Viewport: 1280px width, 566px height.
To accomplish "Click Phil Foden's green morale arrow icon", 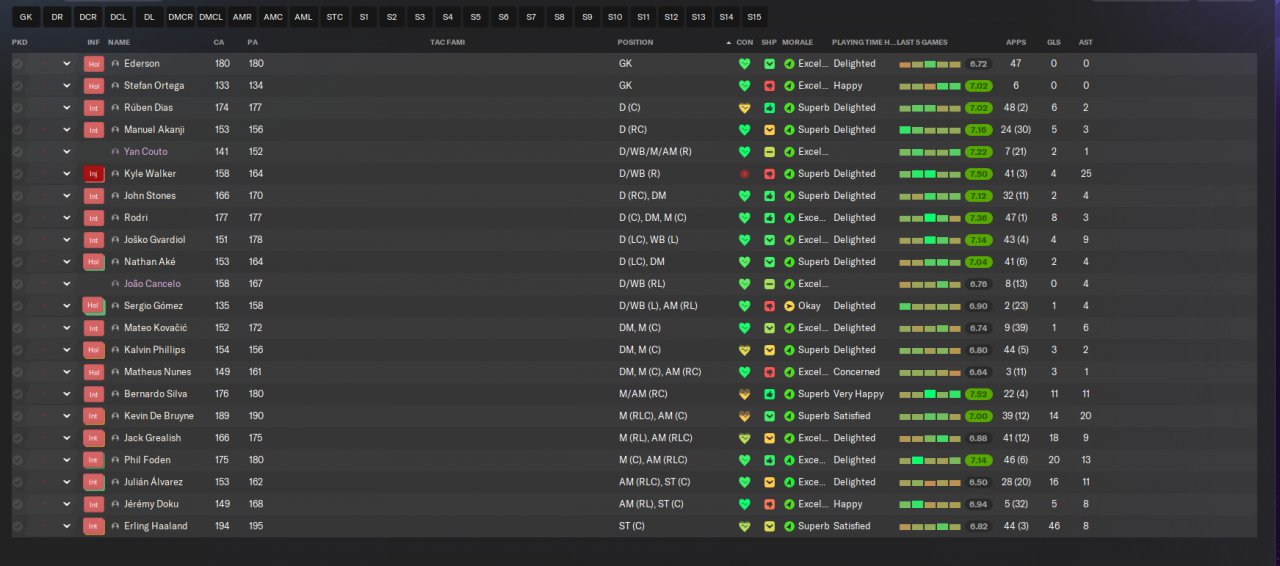I will point(789,460).
